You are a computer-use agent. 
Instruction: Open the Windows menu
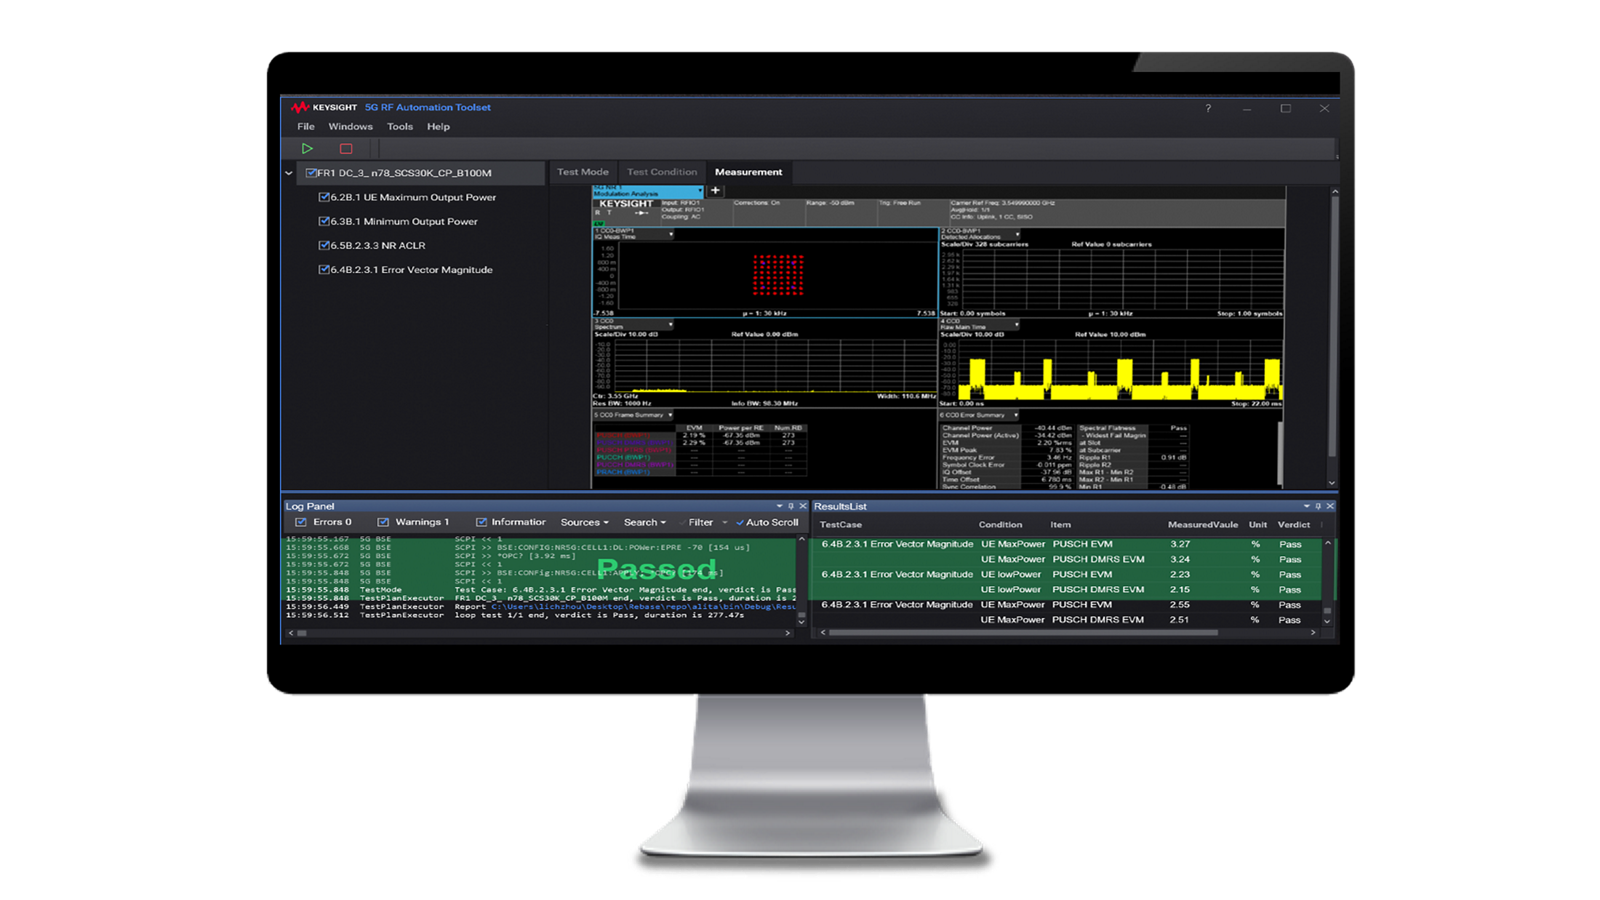[350, 127]
